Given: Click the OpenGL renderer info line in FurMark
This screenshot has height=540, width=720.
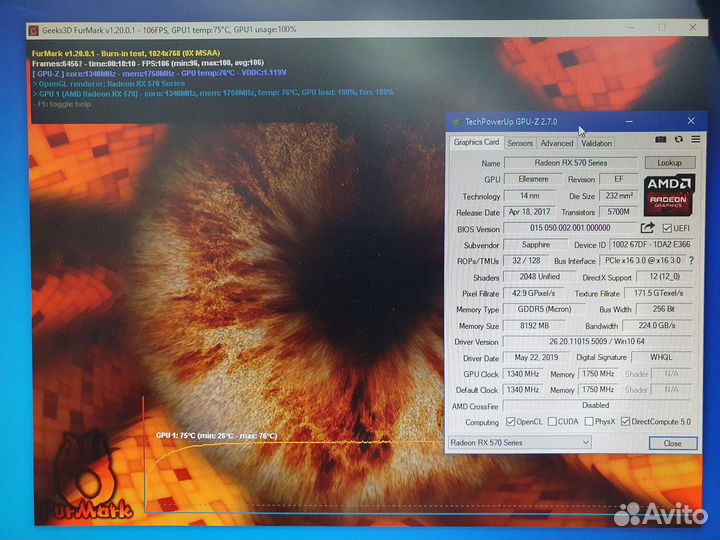Looking at the screenshot, I should [x=109, y=84].
